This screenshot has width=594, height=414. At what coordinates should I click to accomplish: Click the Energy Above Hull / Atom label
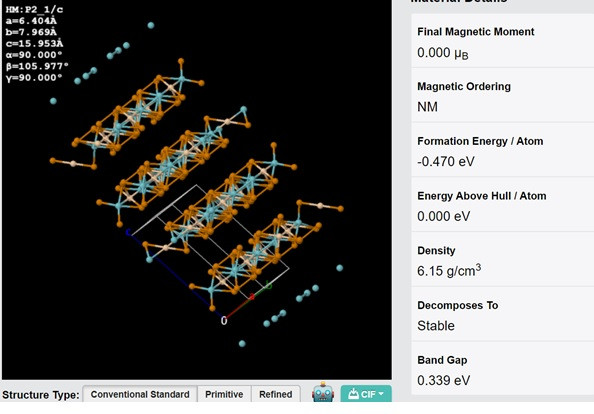[x=481, y=196]
